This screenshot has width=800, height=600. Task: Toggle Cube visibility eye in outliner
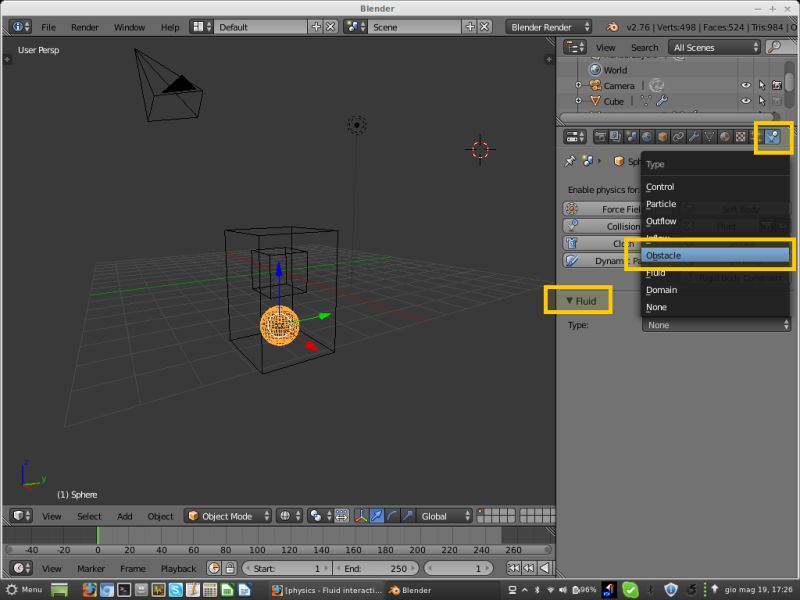point(746,101)
